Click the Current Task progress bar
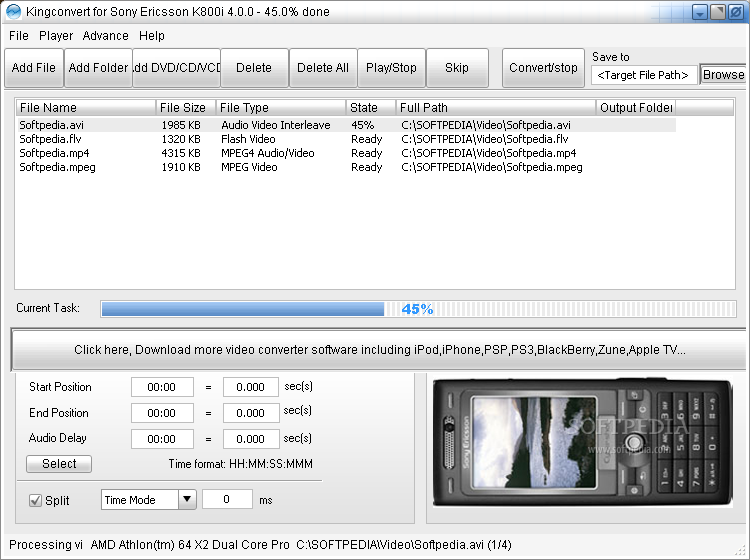 point(419,309)
